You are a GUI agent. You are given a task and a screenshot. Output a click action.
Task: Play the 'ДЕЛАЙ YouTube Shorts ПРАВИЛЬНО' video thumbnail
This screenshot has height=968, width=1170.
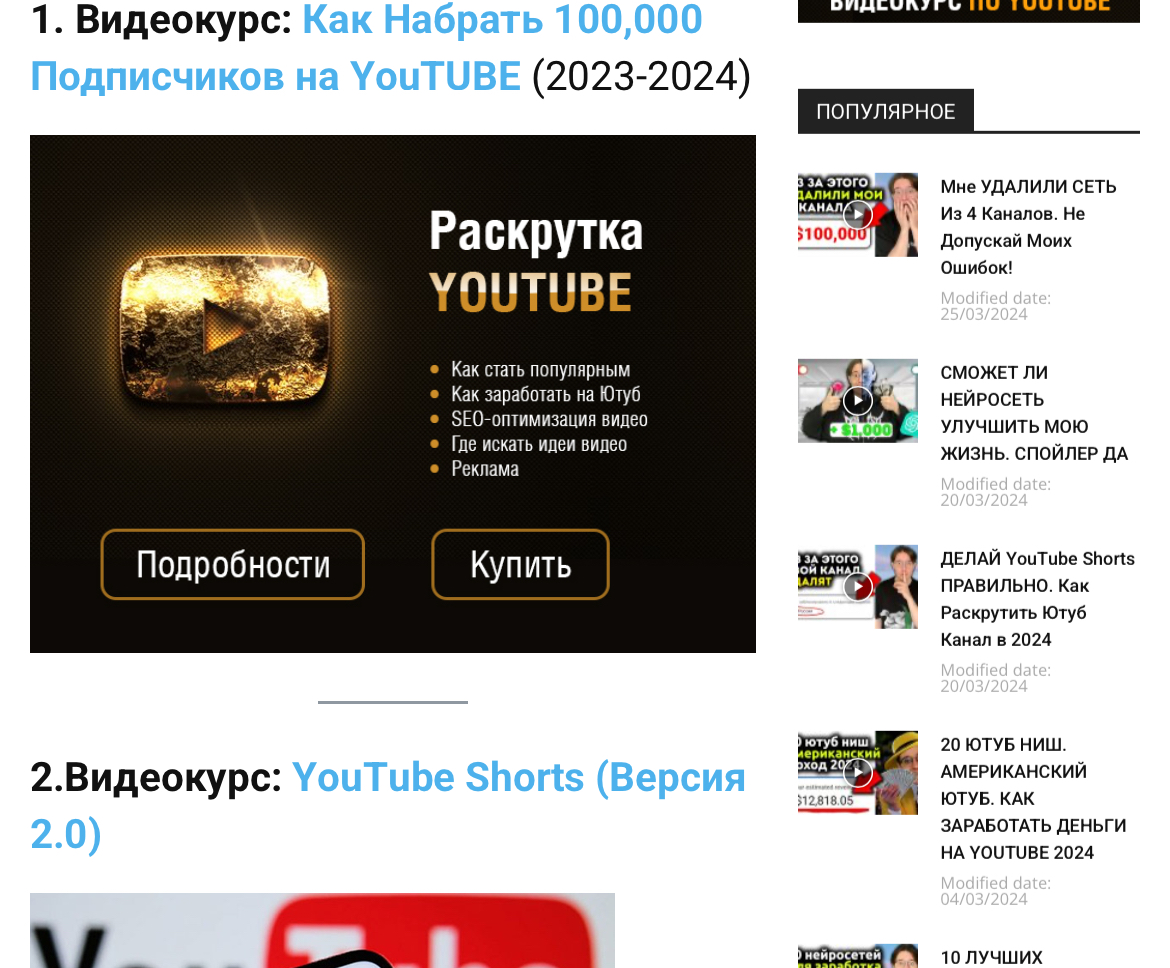857,587
